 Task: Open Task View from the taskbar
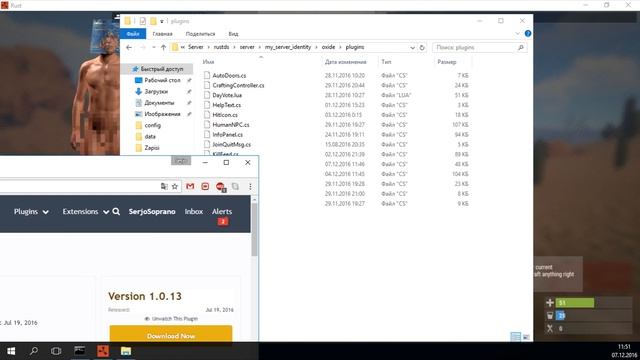56,351
